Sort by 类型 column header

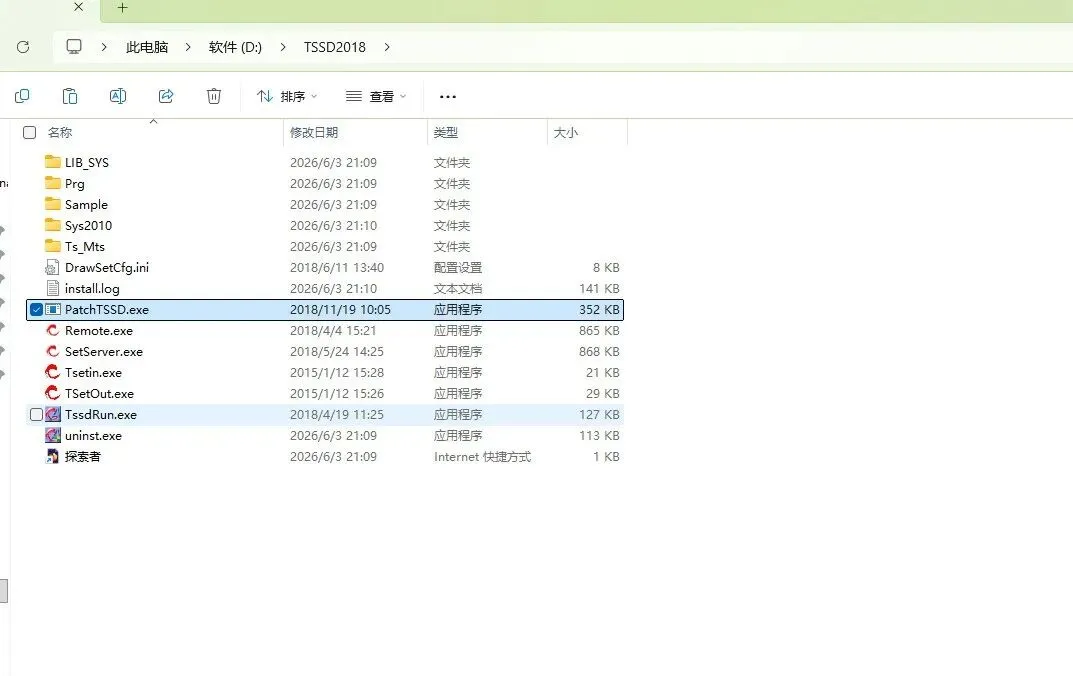click(446, 133)
